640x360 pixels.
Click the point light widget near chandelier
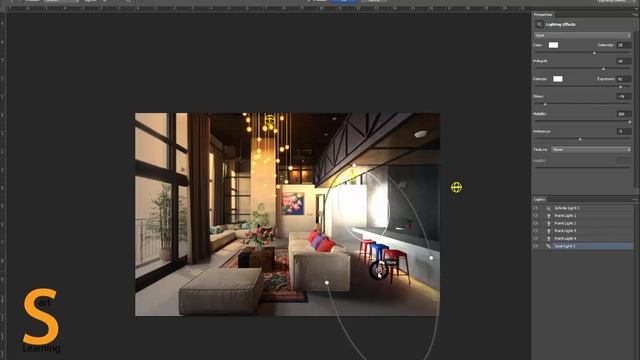[x=269, y=120]
